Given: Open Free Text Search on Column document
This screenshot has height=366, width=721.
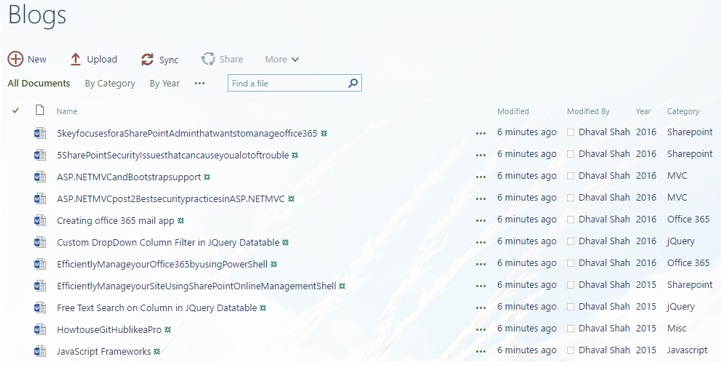Looking at the screenshot, I should [157, 308].
